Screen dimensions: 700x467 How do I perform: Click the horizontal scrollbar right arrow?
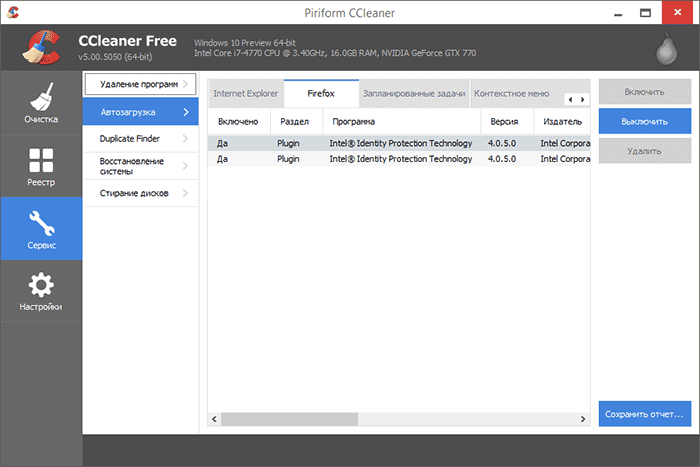click(583, 419)
